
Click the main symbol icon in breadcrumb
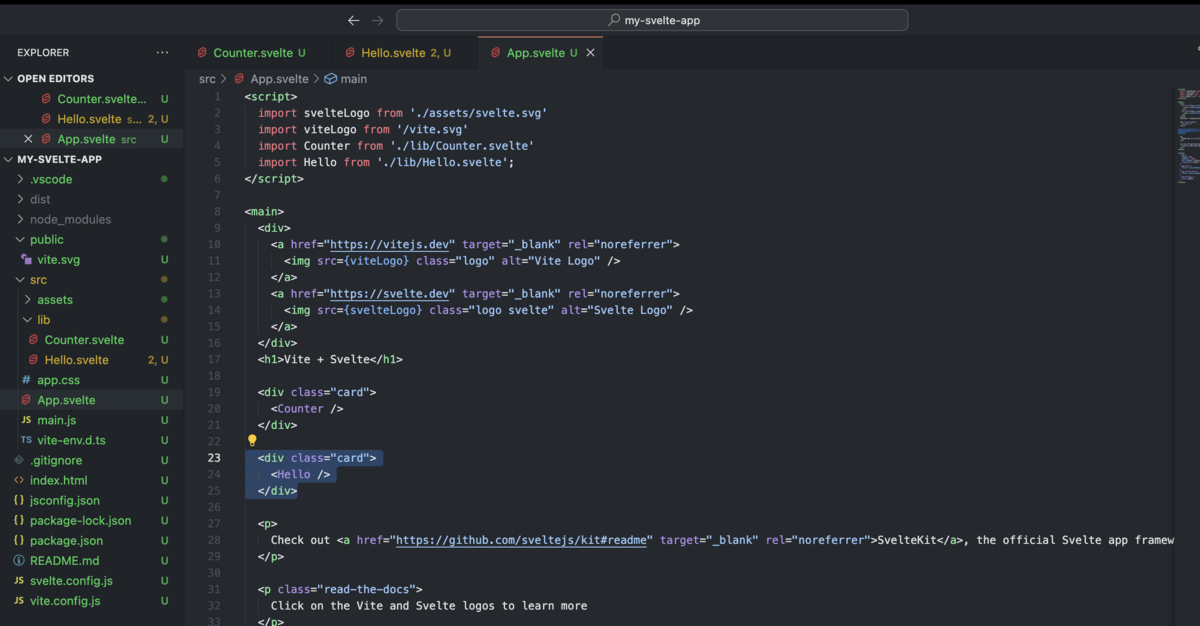[330, 79]
